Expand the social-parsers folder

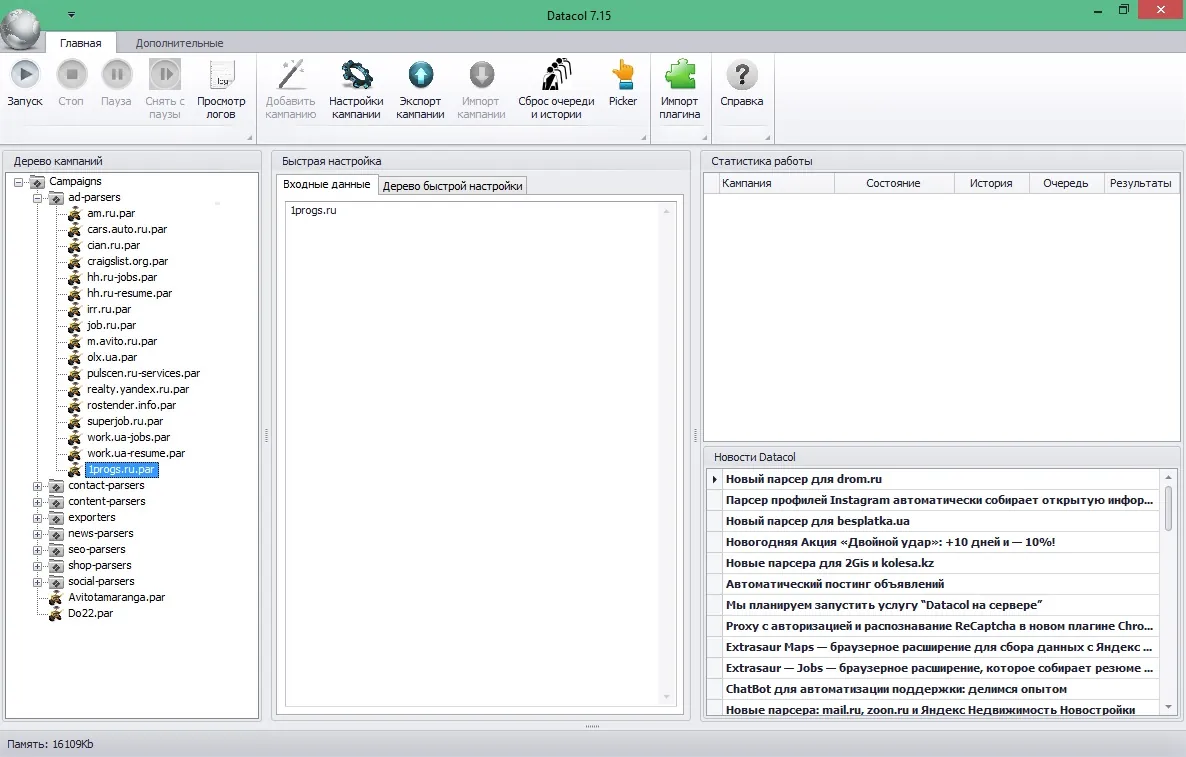pos(37,582)
